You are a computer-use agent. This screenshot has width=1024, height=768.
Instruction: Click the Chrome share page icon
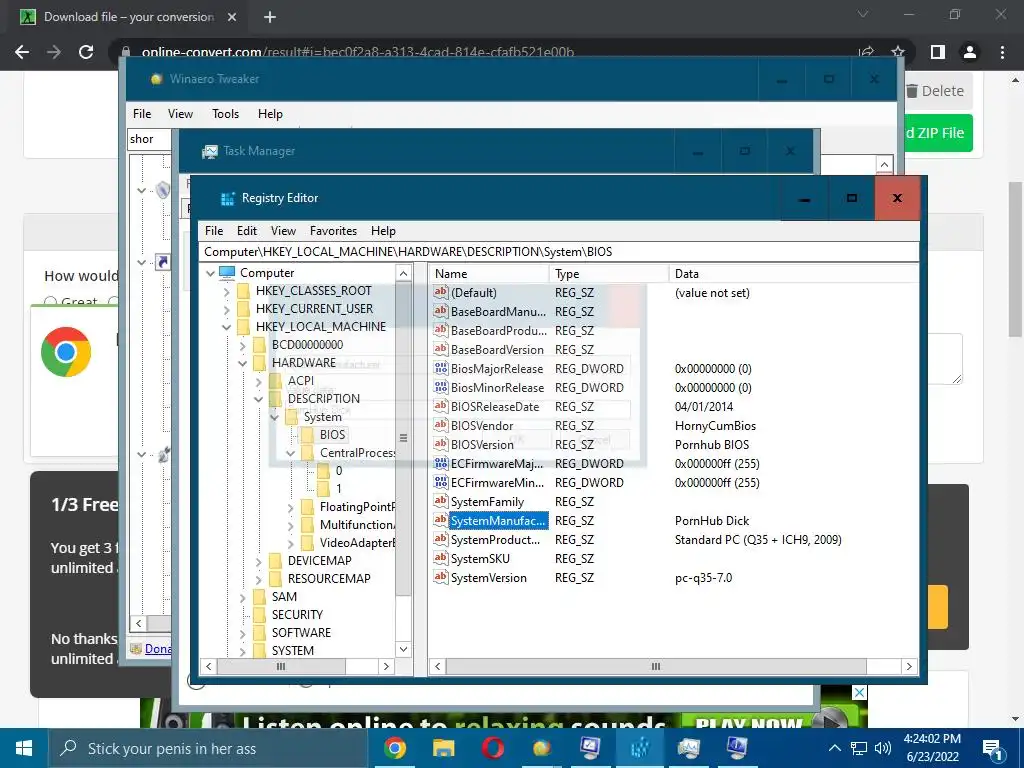pyautogui.click(x=866, y=52)
